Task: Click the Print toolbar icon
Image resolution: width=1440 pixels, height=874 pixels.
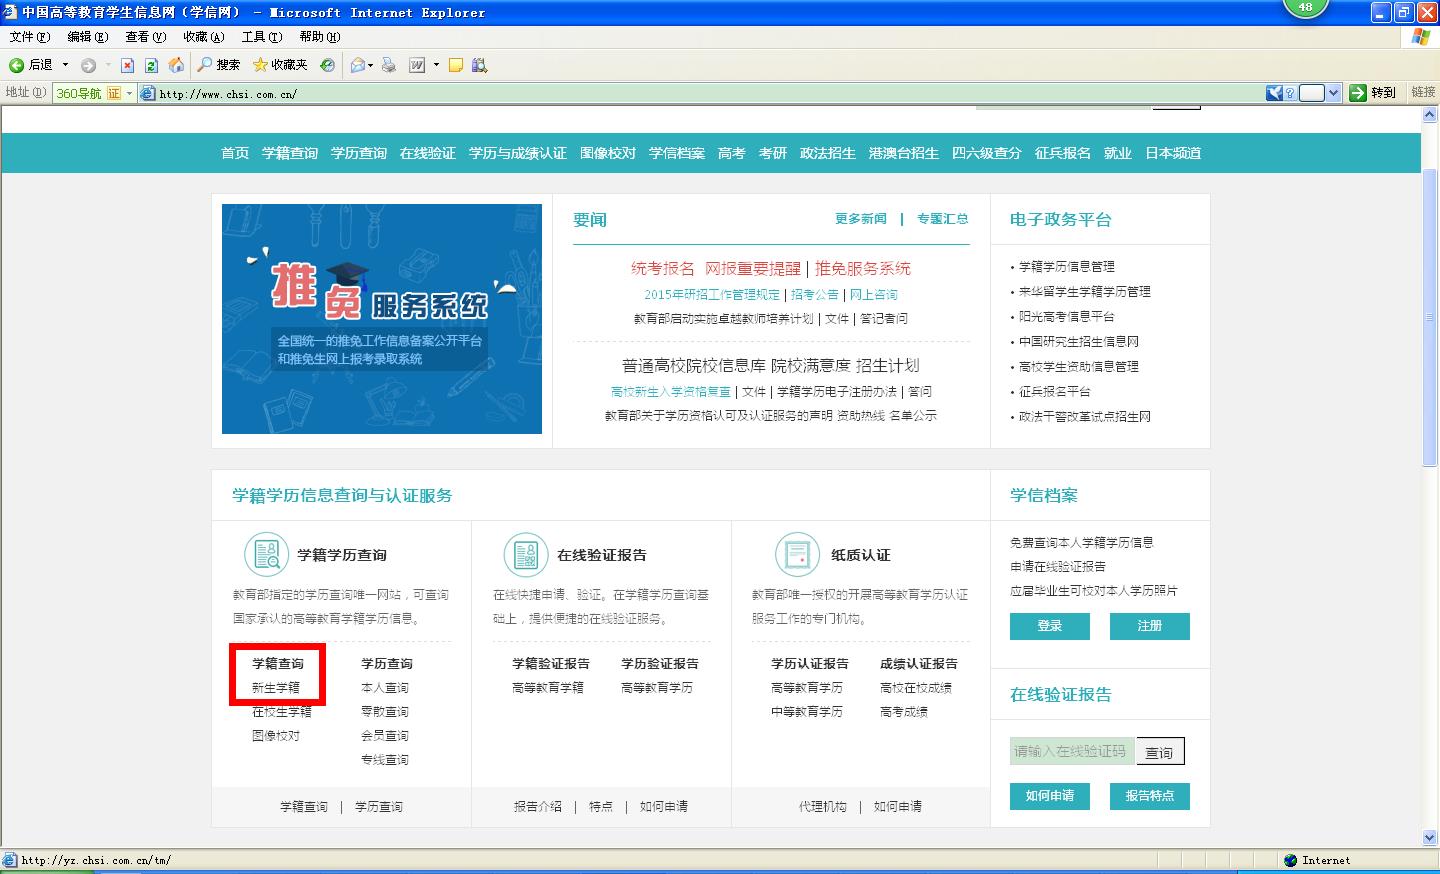Action: pyautogui.click(x=389, y=65)
